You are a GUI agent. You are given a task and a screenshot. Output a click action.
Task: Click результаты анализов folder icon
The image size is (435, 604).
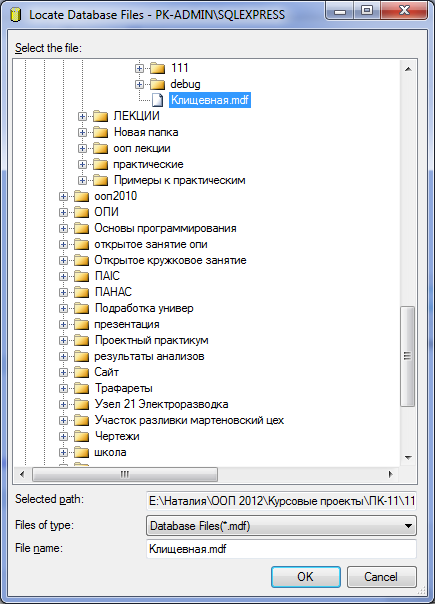point(81,356)
